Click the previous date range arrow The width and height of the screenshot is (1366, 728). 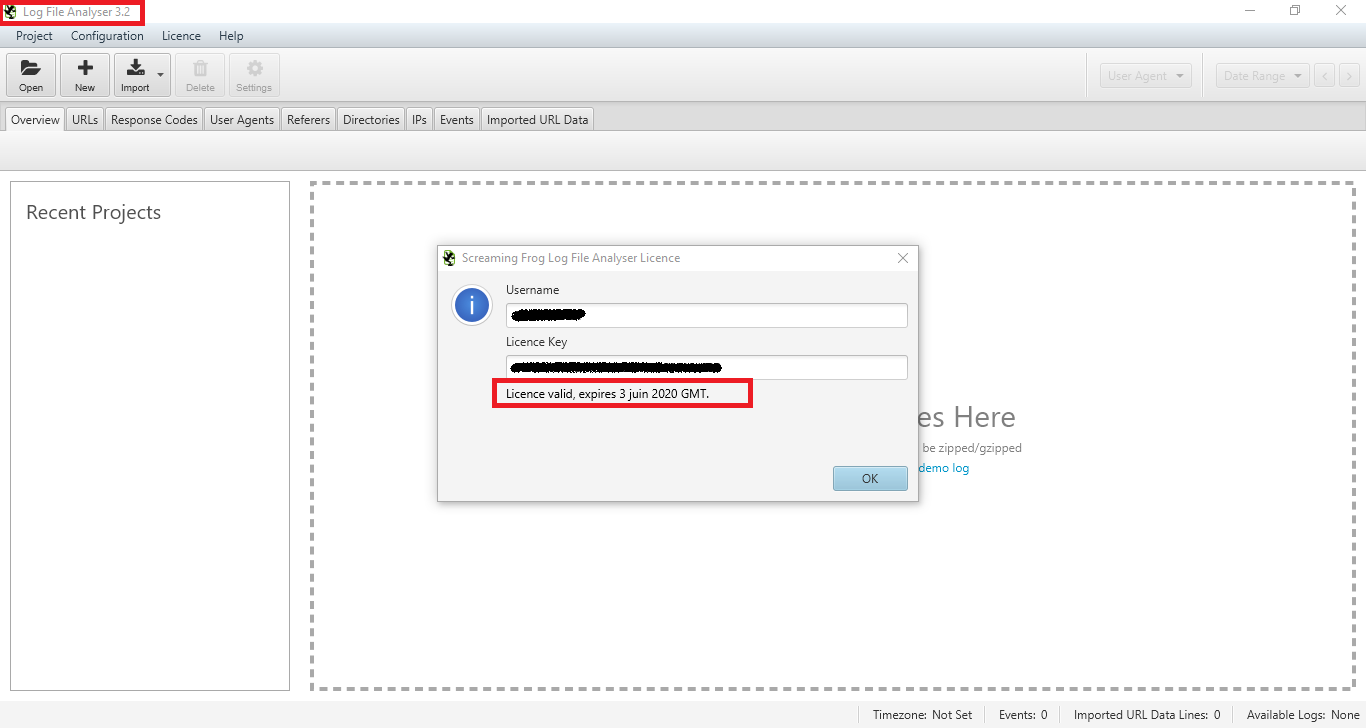(1324, 74)
